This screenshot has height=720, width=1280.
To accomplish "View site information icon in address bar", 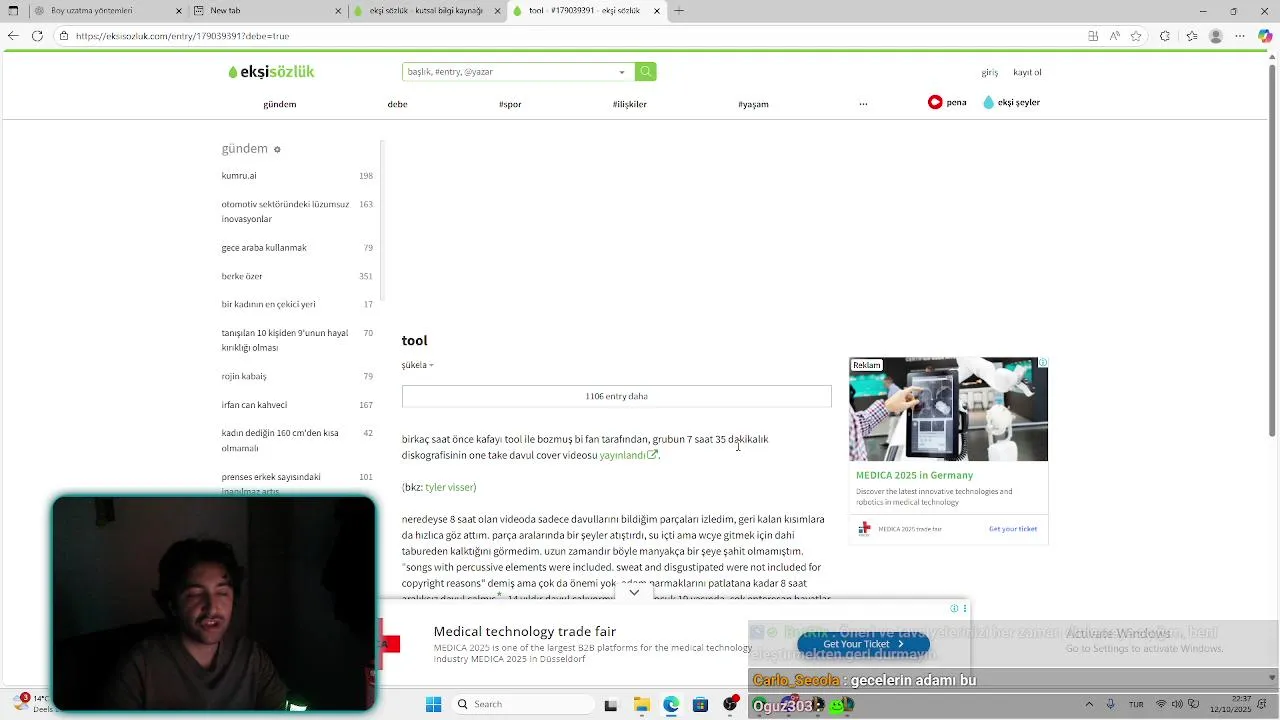I will pyautogui.click(x=64, y=36).
